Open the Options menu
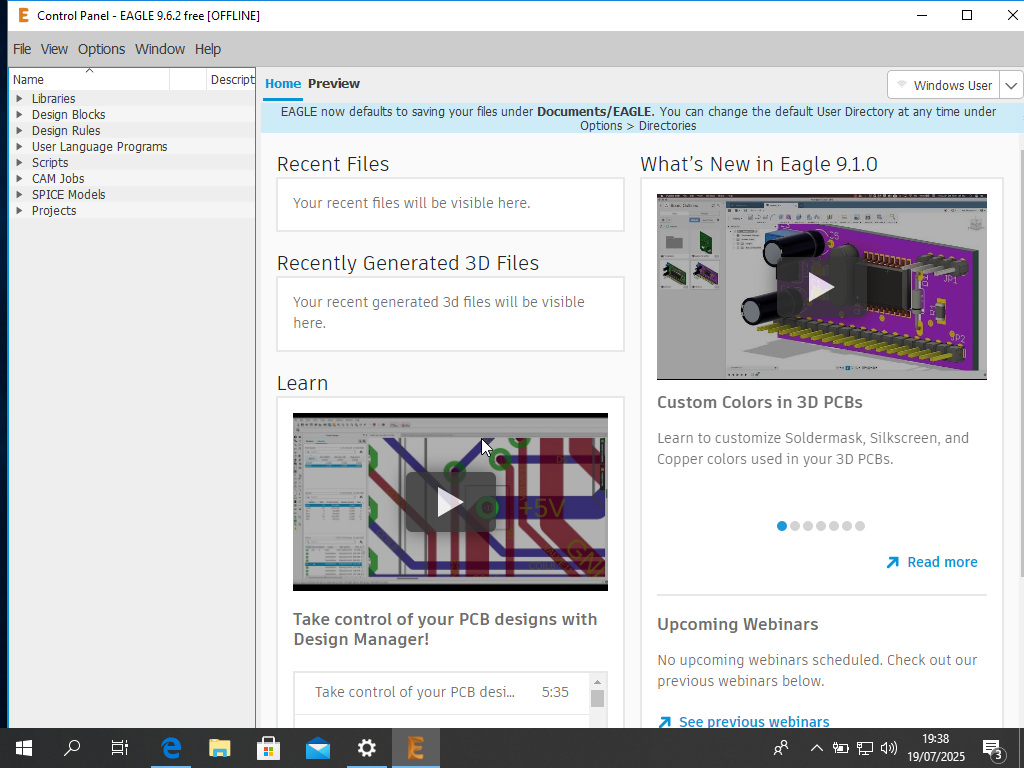The image size is (1024, 768). click(101, 49)
